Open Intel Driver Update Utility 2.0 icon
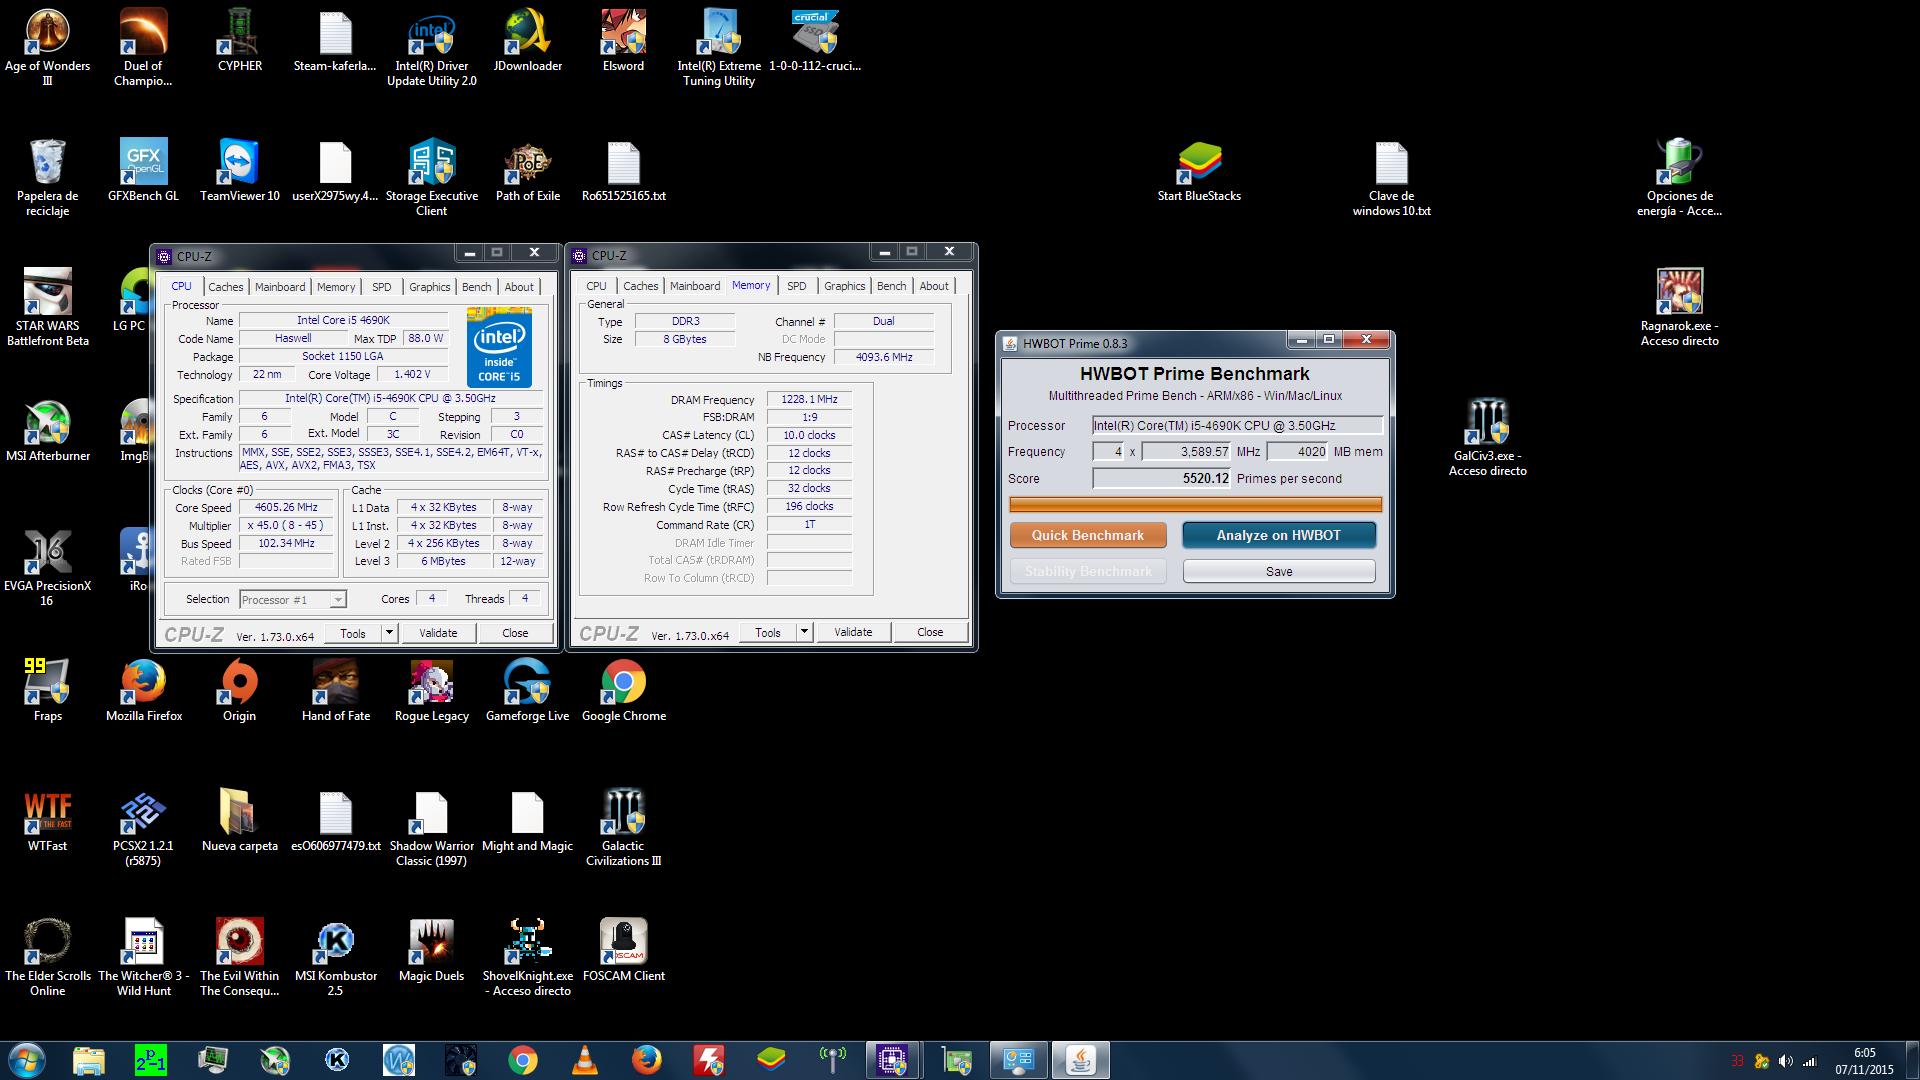Viewport: 1920px width, 1080px height. tap(431, 47)
